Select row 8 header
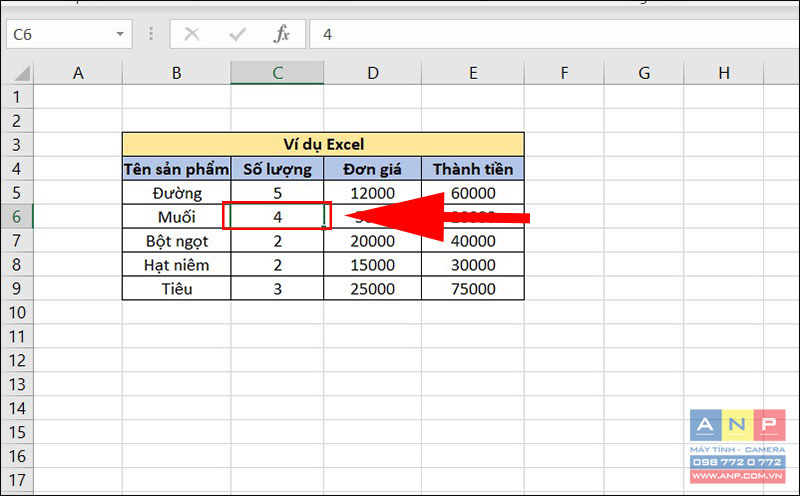Screen dimensions: 800x496 pyautogui.click(x=17, y=264)
